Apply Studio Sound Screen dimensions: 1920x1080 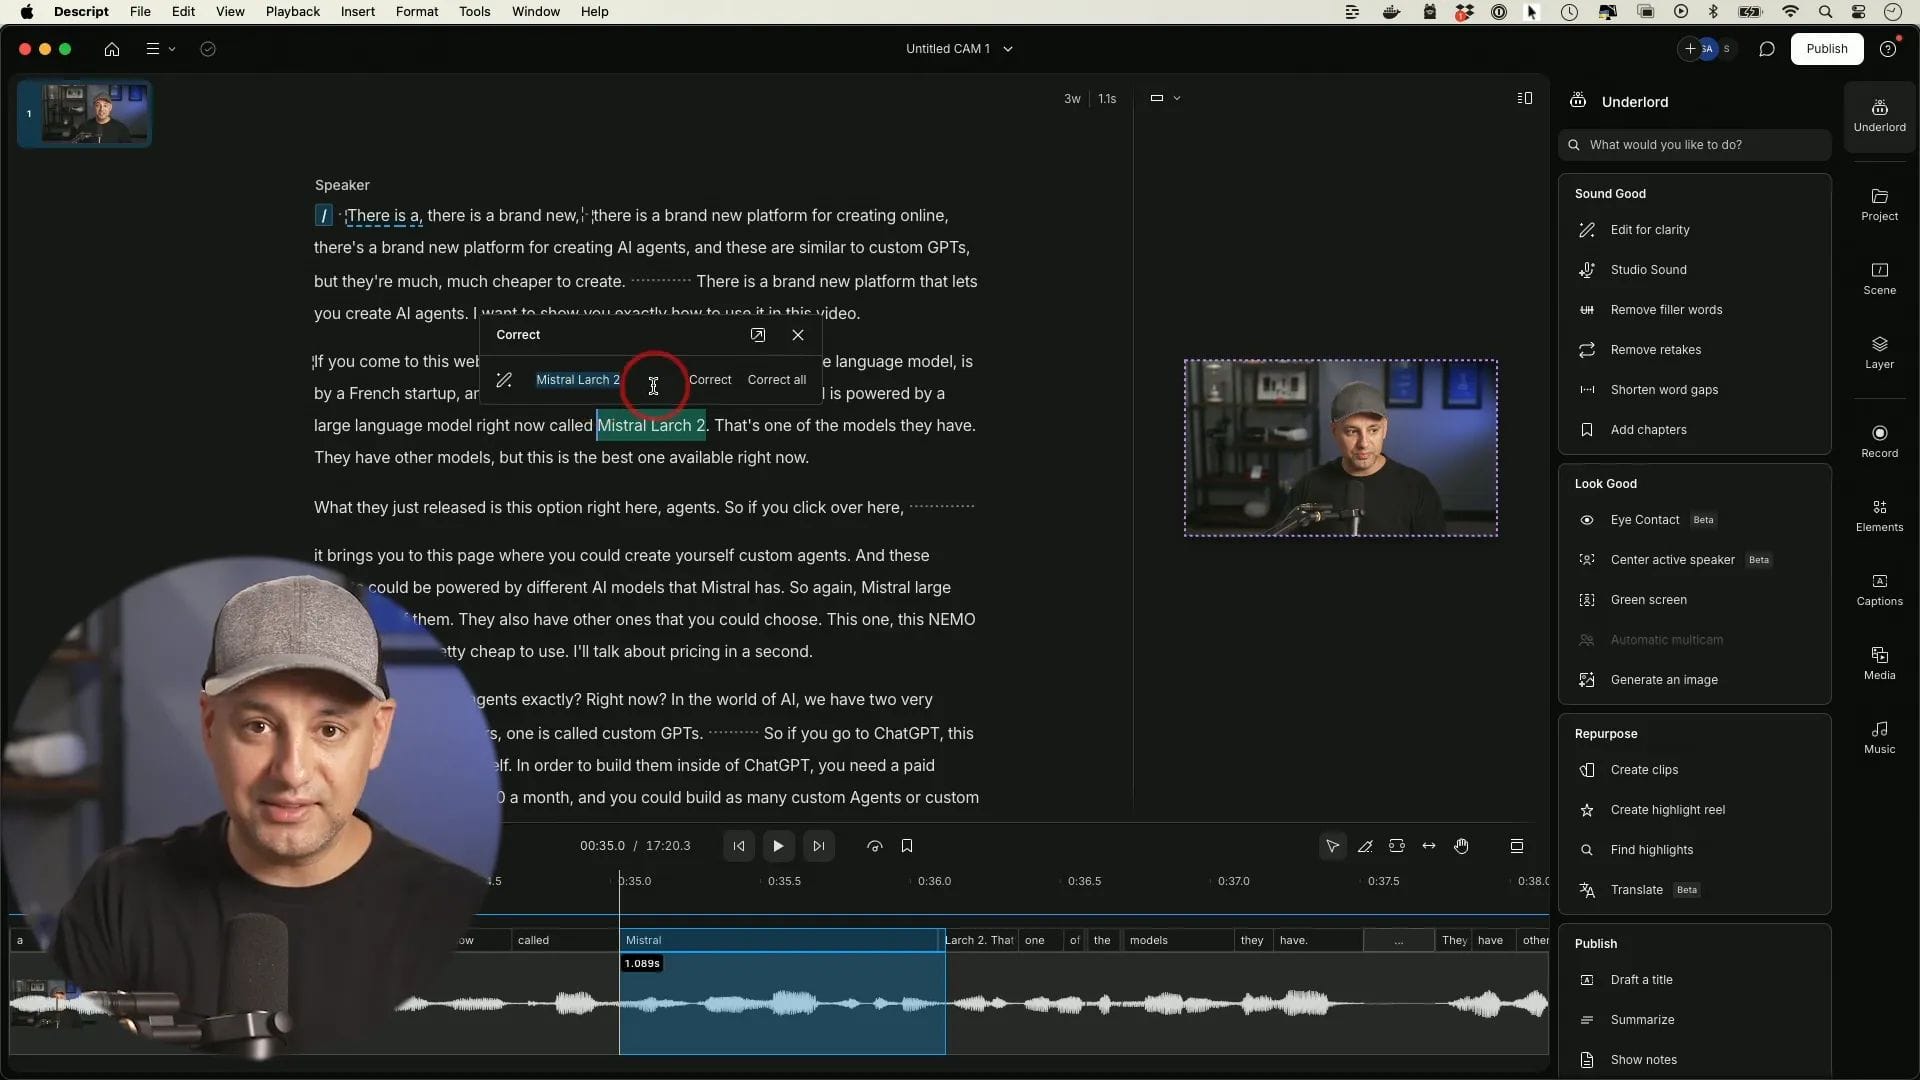pyautogui.click(x=1648, y=270)
